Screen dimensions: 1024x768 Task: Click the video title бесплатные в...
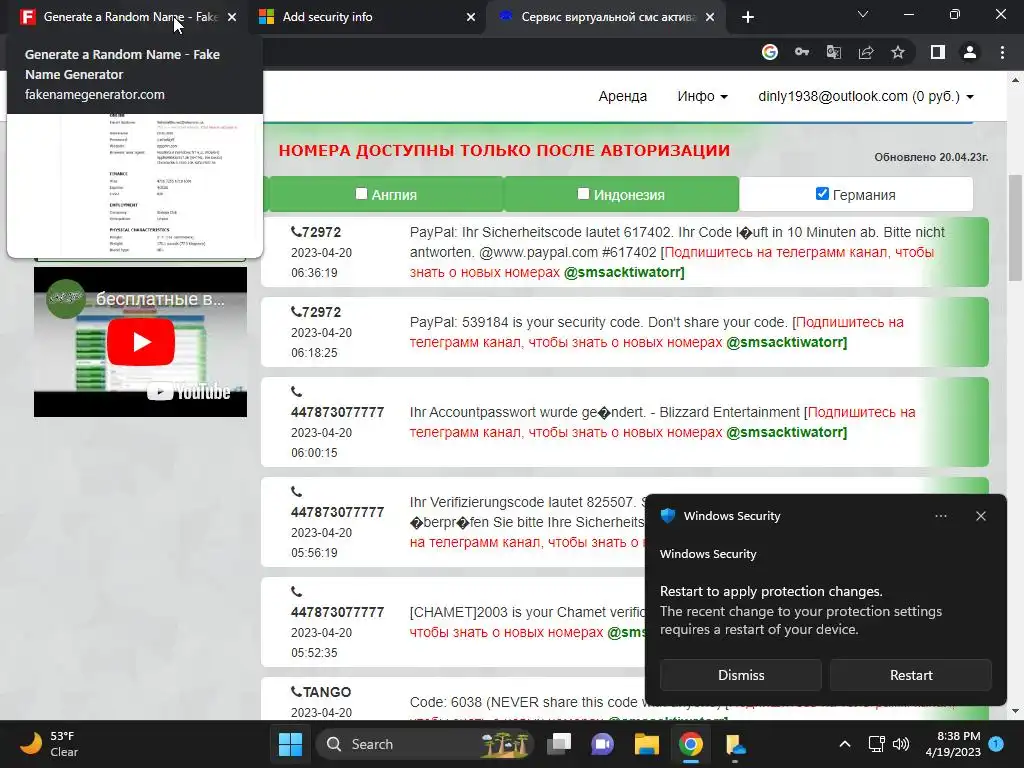pyautogui.click(x=160, y=299)
